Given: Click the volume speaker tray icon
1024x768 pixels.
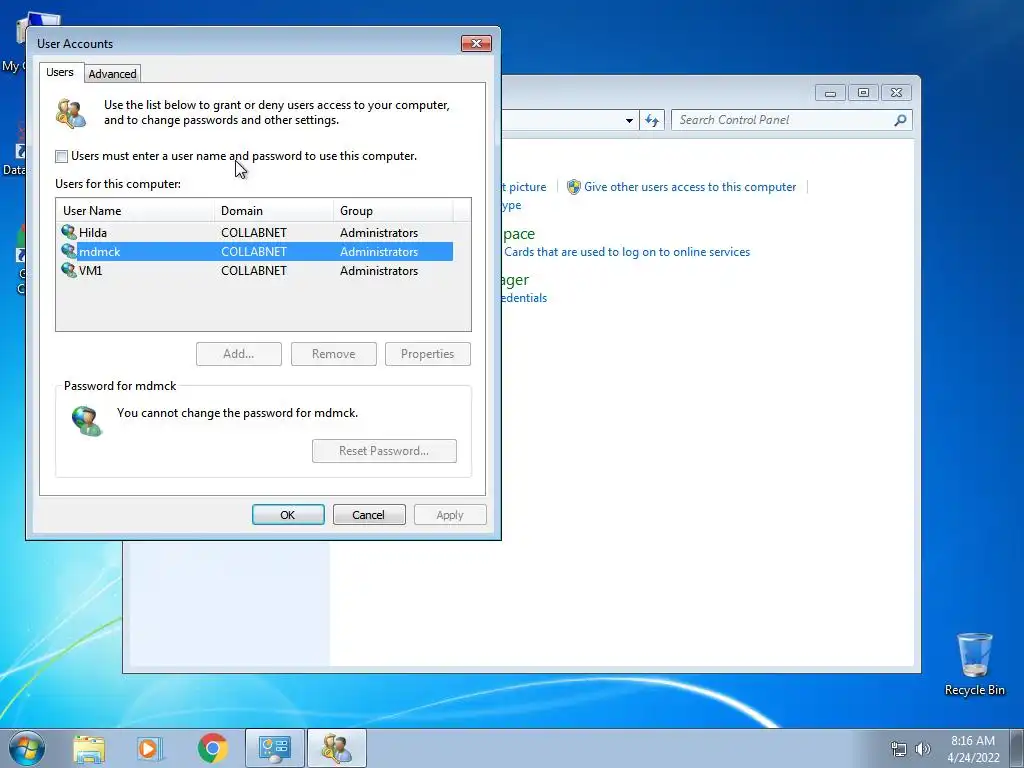Looking at the screenshot, I should pos(922,749).
